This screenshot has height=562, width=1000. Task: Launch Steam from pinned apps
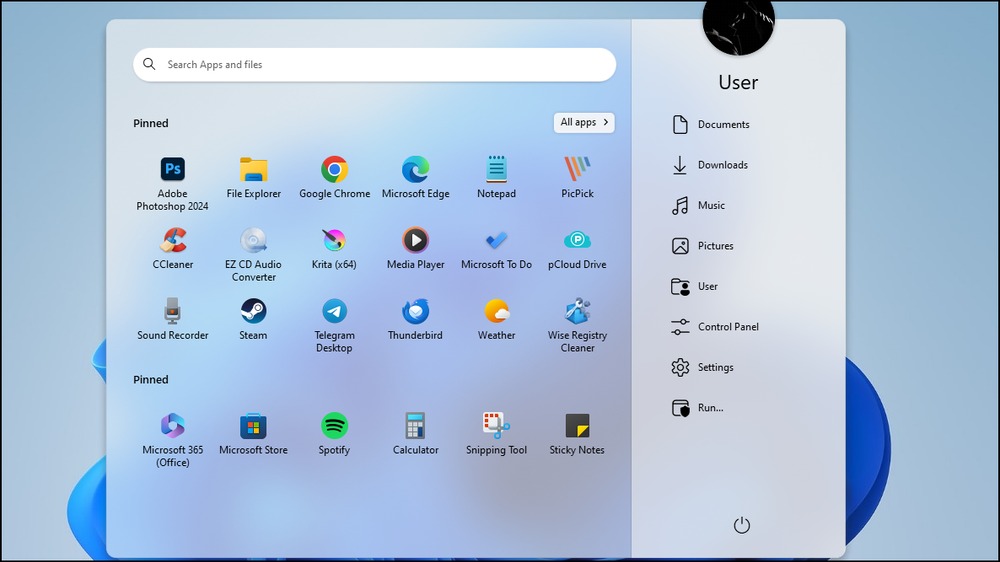(253, 320)
